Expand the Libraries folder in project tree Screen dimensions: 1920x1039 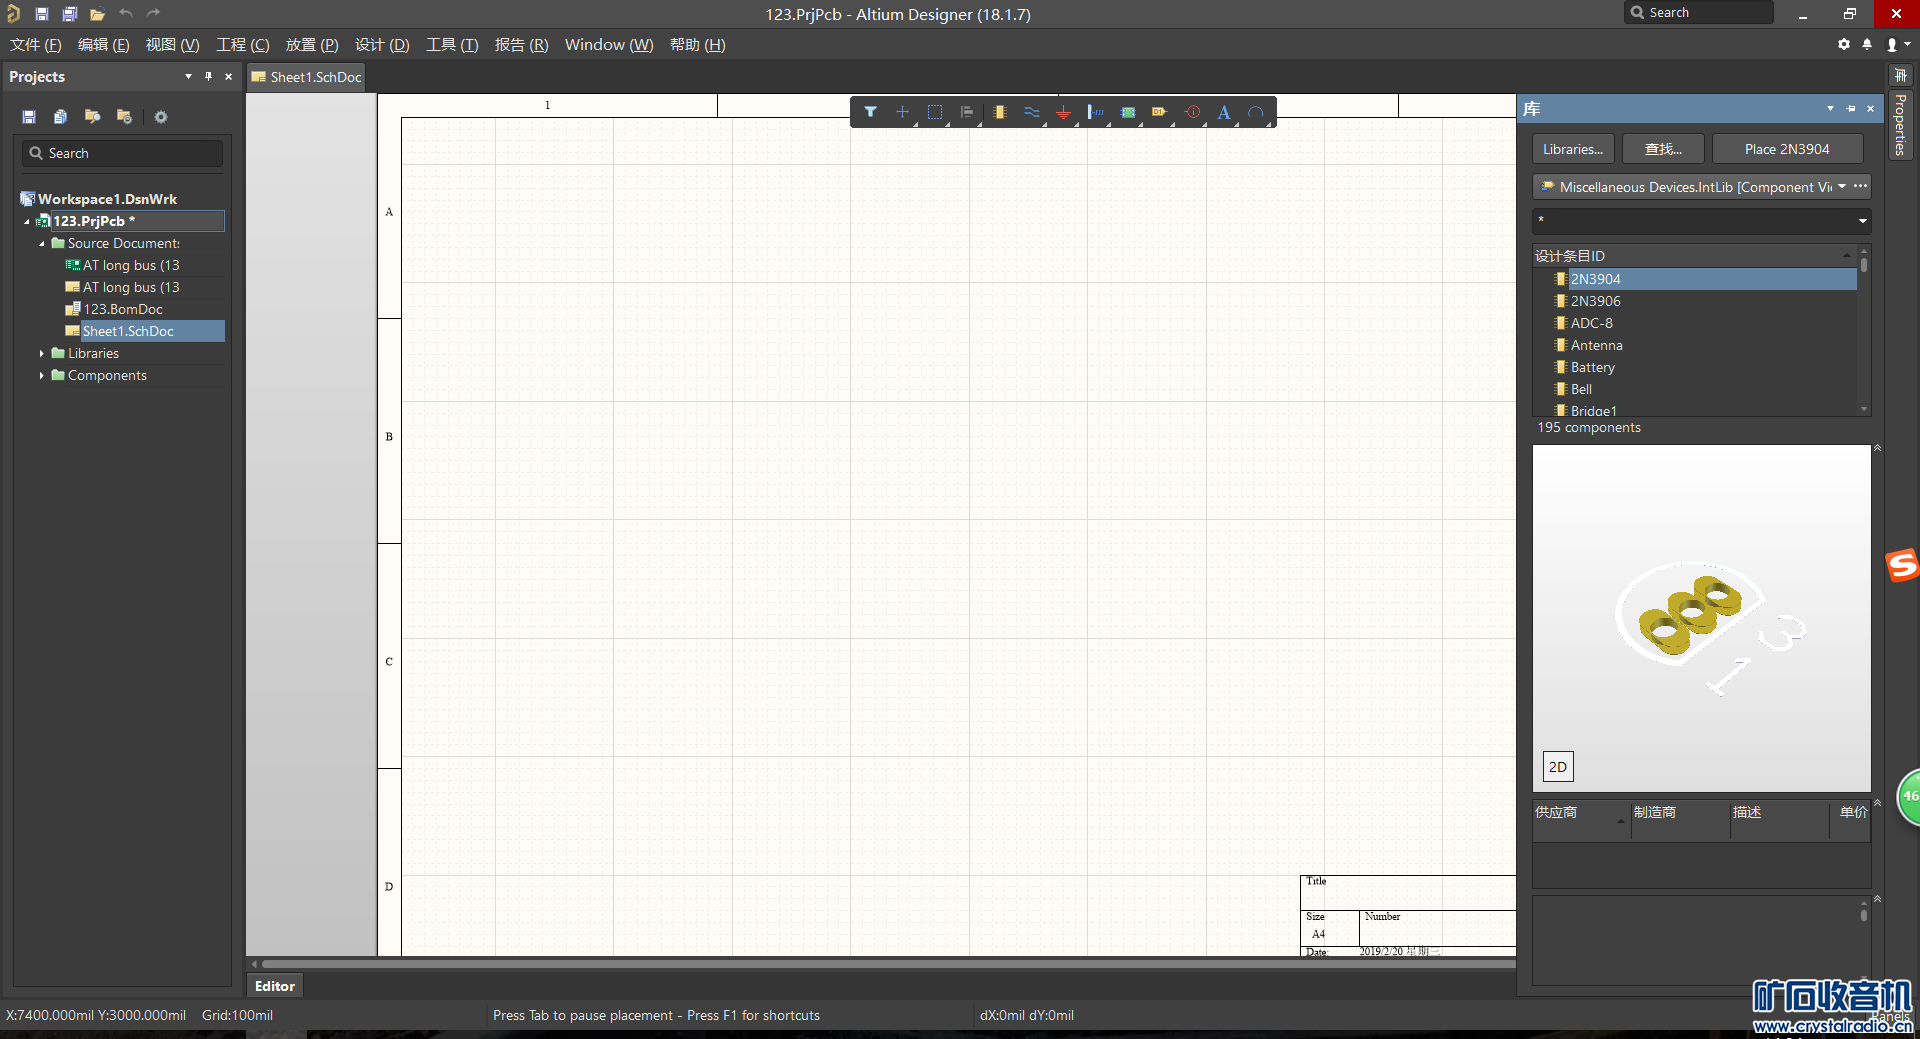(41, 354)
